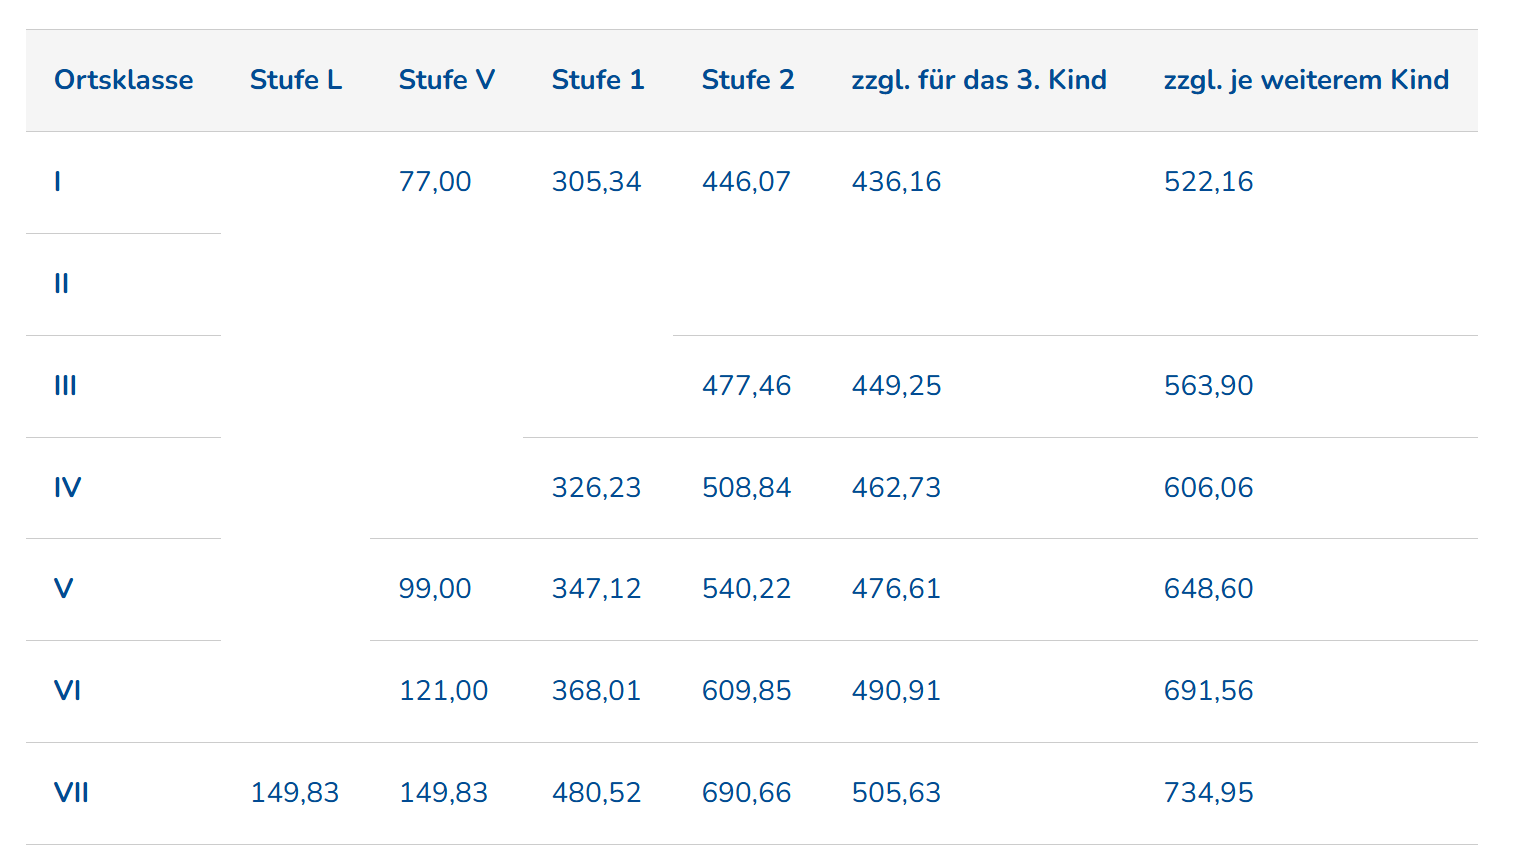This screenshot has width=1538, height=863.
Task: Select the 121,00 cell in row VI
Action: pyautogui.click(x=443, y=691)
